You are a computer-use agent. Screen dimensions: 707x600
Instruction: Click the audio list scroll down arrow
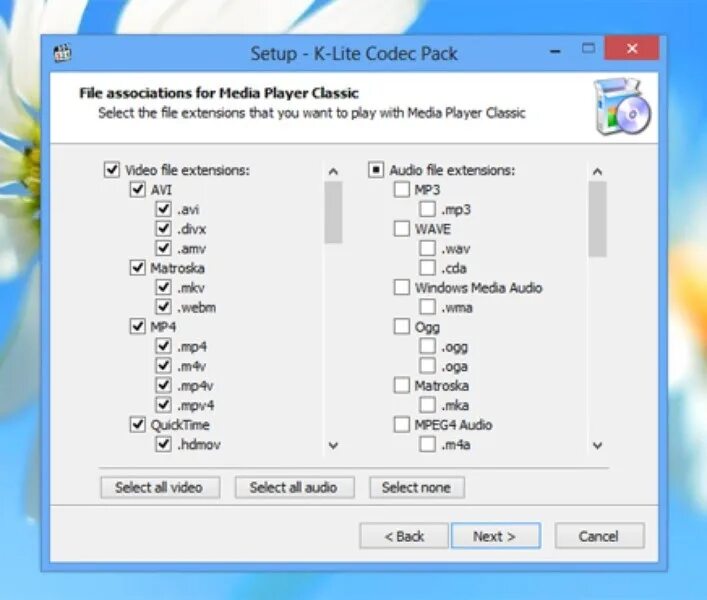point(597,445)
